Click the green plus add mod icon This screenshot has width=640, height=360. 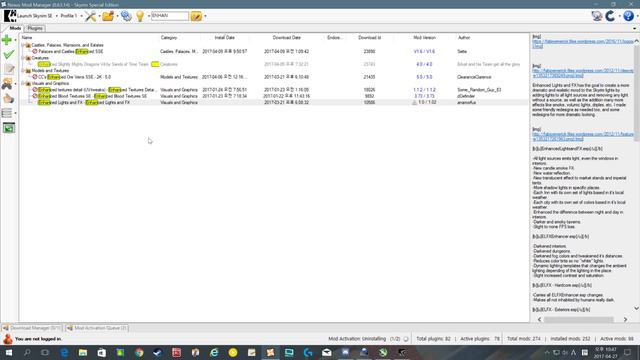(7, 40)
